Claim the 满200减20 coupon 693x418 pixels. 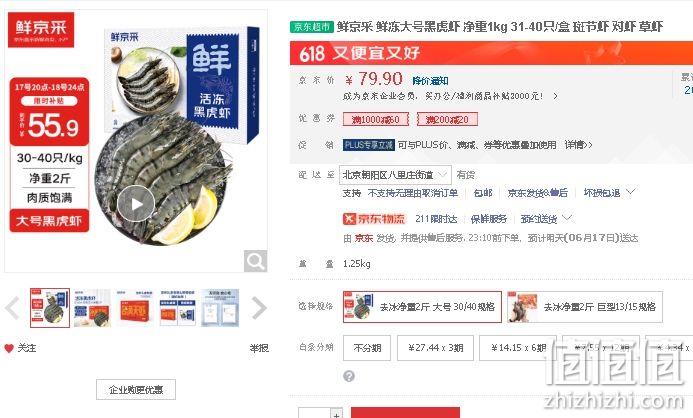pos(447,119)
